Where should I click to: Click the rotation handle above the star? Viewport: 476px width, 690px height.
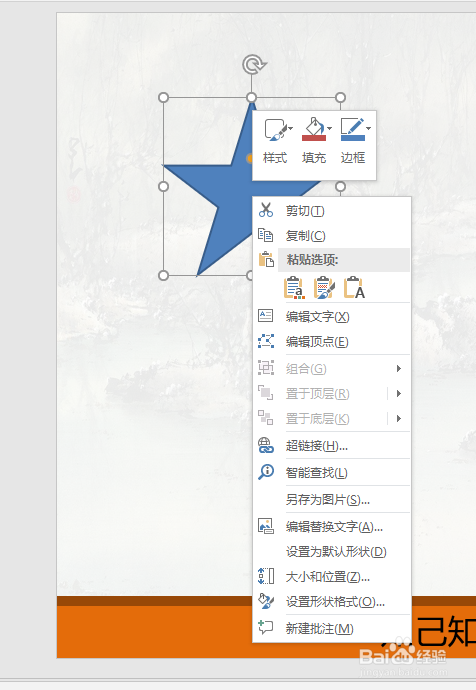pyautogui.click(x=254, y=65)
